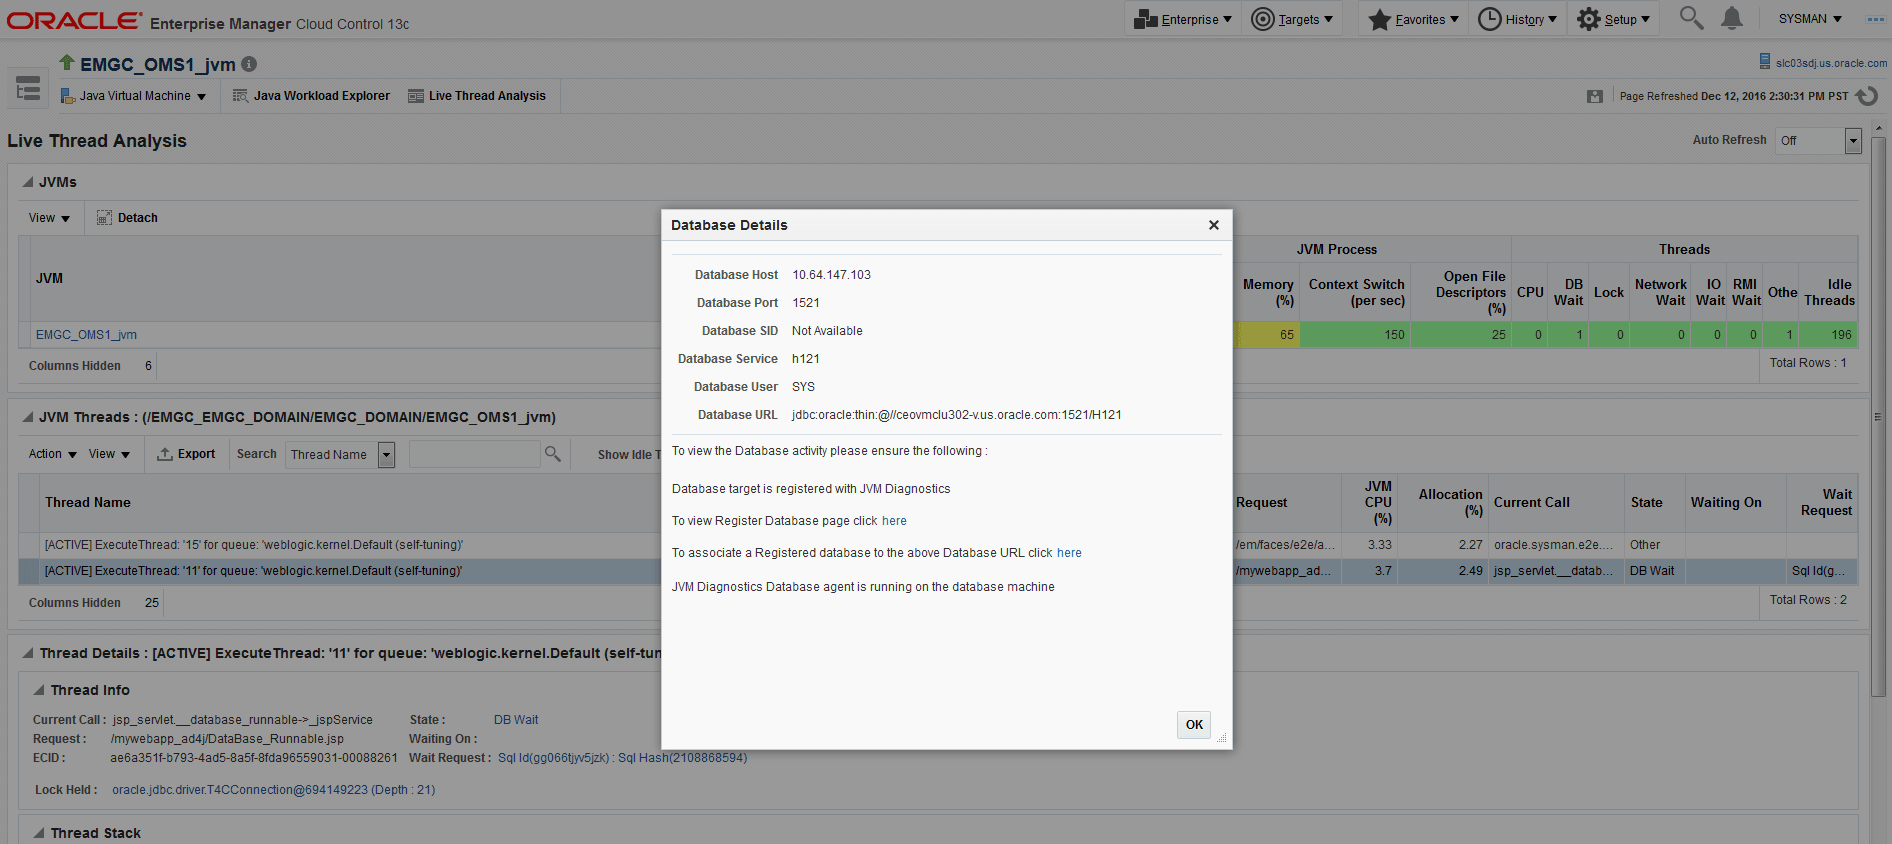Click OK in Database Details dialog
This screenshot has width=1892, height=844.
click(1194, 725)
